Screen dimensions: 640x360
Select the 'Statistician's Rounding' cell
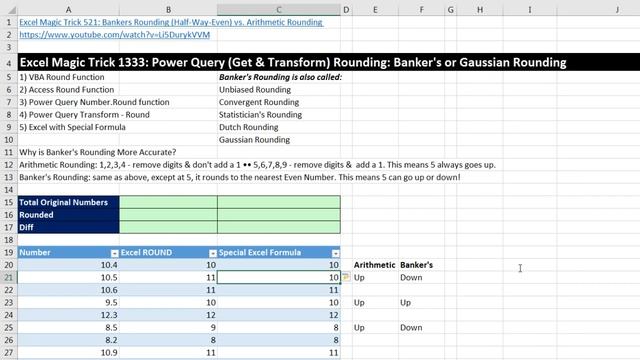[279, 115]
